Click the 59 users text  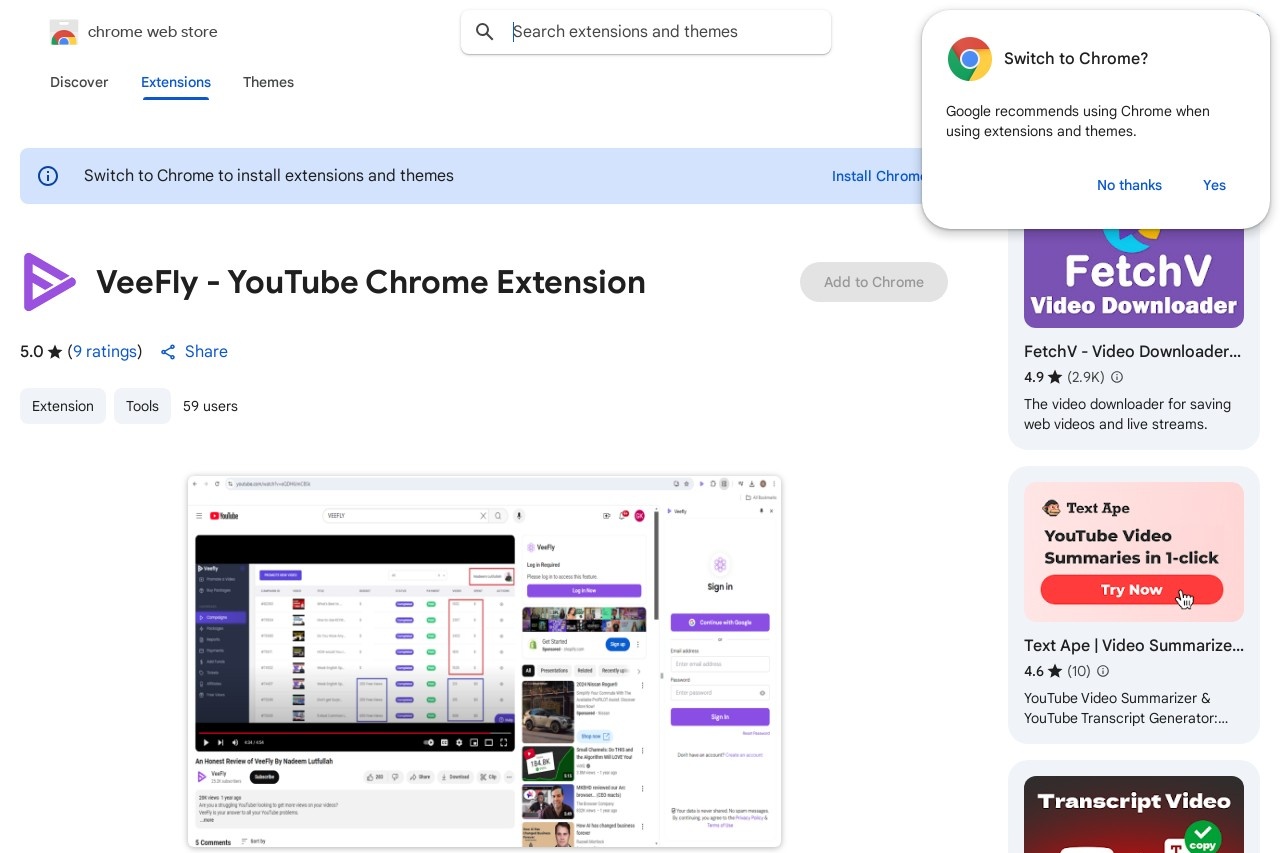[210, 406]
